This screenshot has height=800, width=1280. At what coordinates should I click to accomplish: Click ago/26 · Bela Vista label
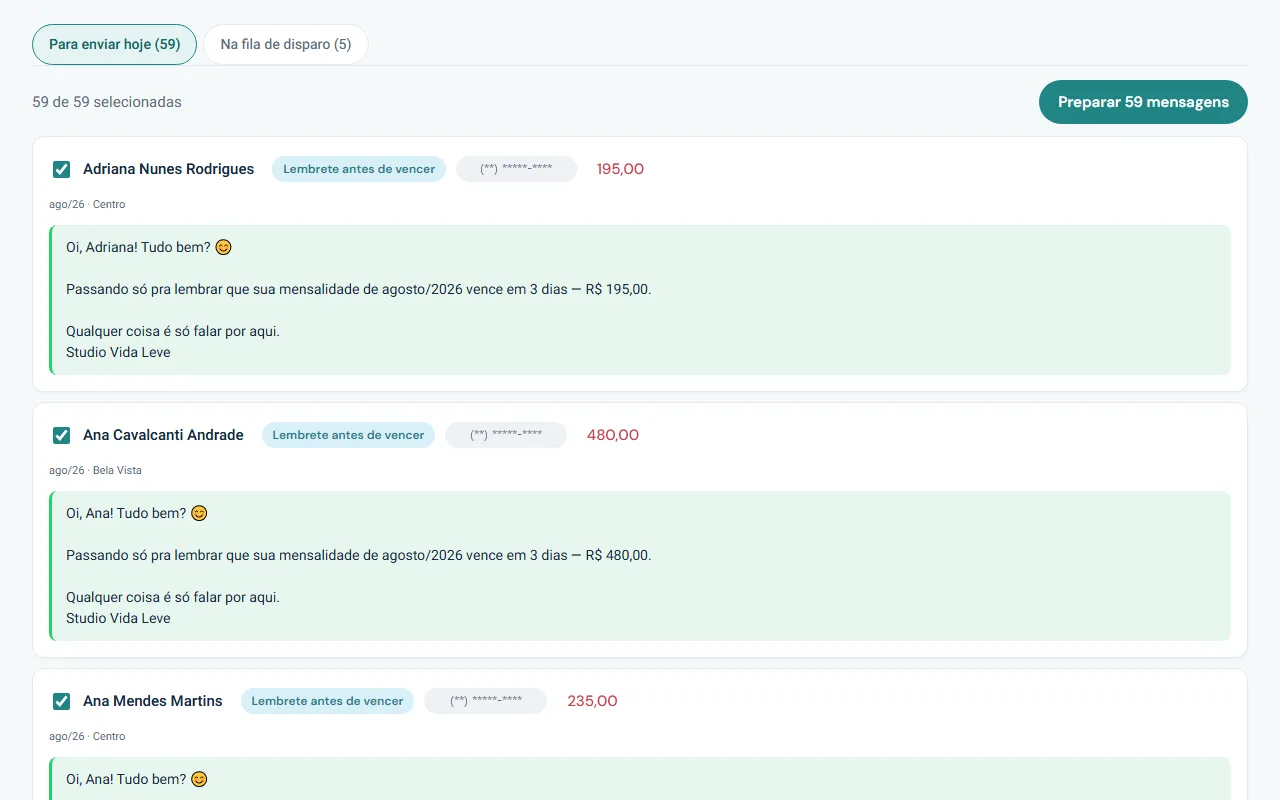coord(95,470)
